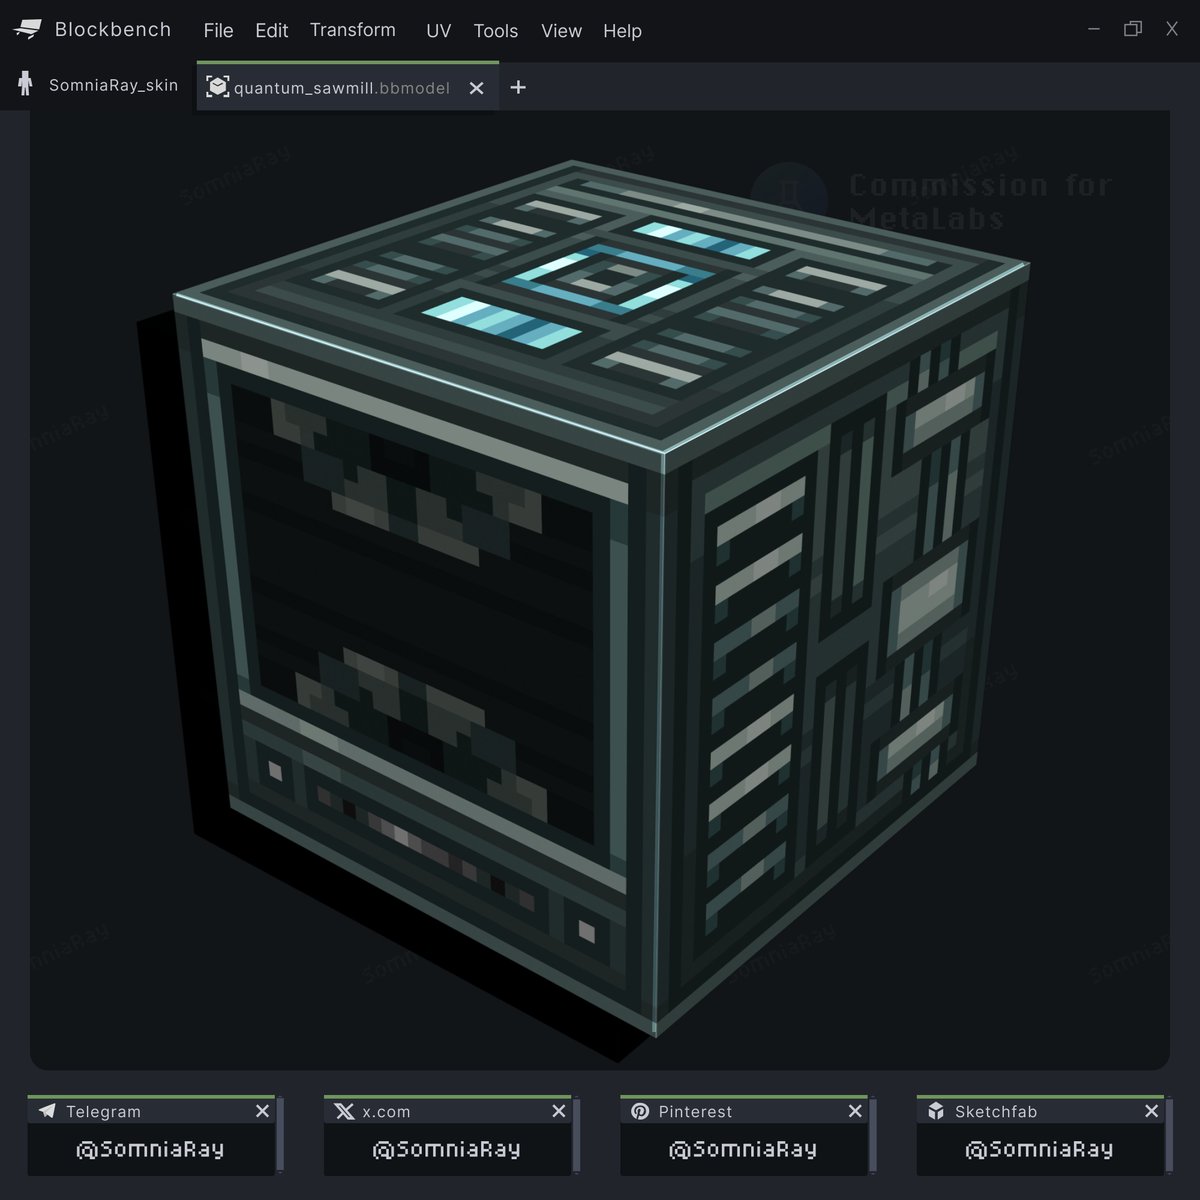Viewport: 1200px width, 1200px height.
Task: Close the Sketchfab panel
Action: tap(1151, 1111)
